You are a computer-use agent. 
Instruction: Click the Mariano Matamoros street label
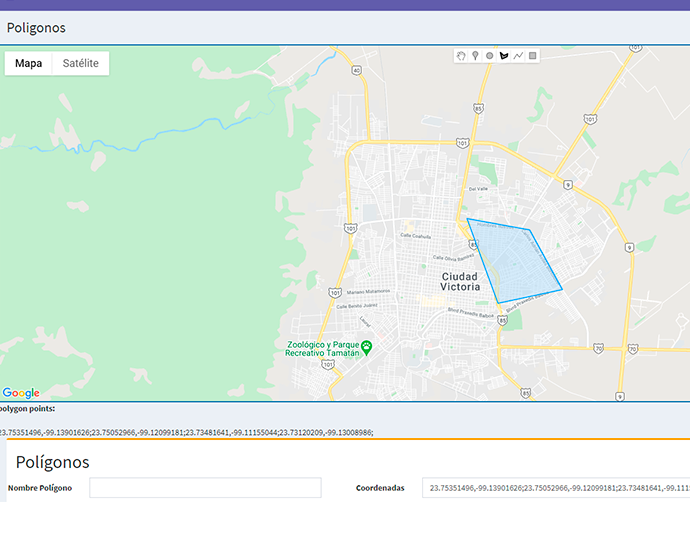366,291
